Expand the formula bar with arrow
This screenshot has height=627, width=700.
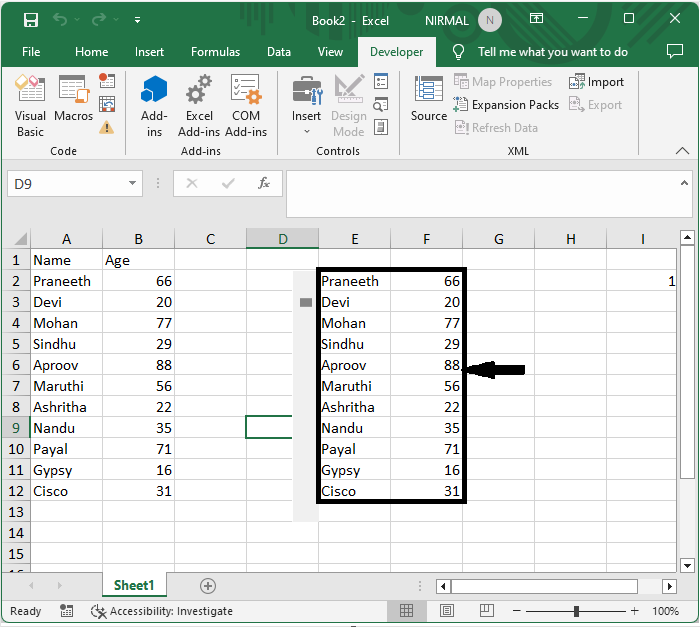pos(684,183)
